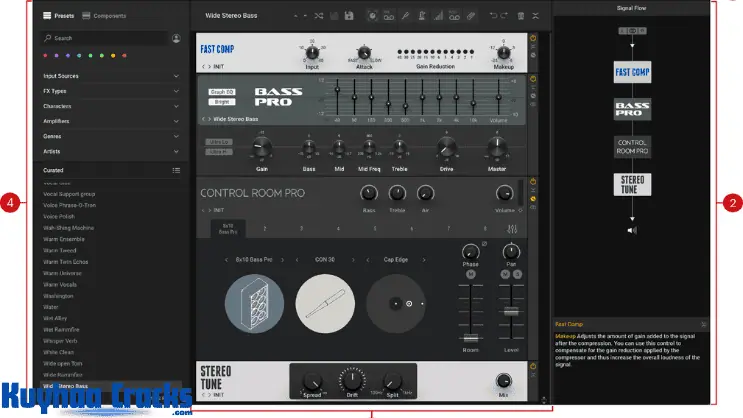
Task: Select the Warm Tweed preset
Action: click(x=62, y=252)
